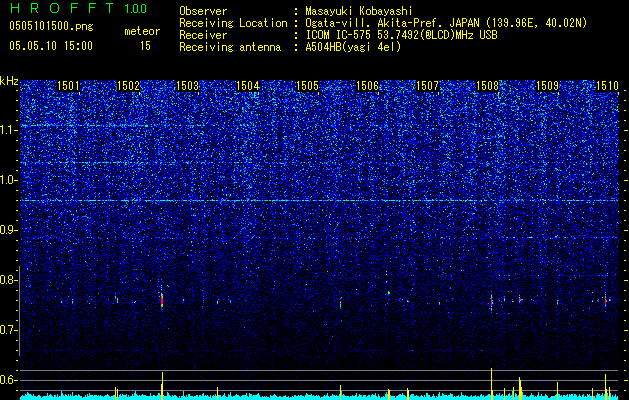Select the file name 0505101500.png

tap(51, 26)
